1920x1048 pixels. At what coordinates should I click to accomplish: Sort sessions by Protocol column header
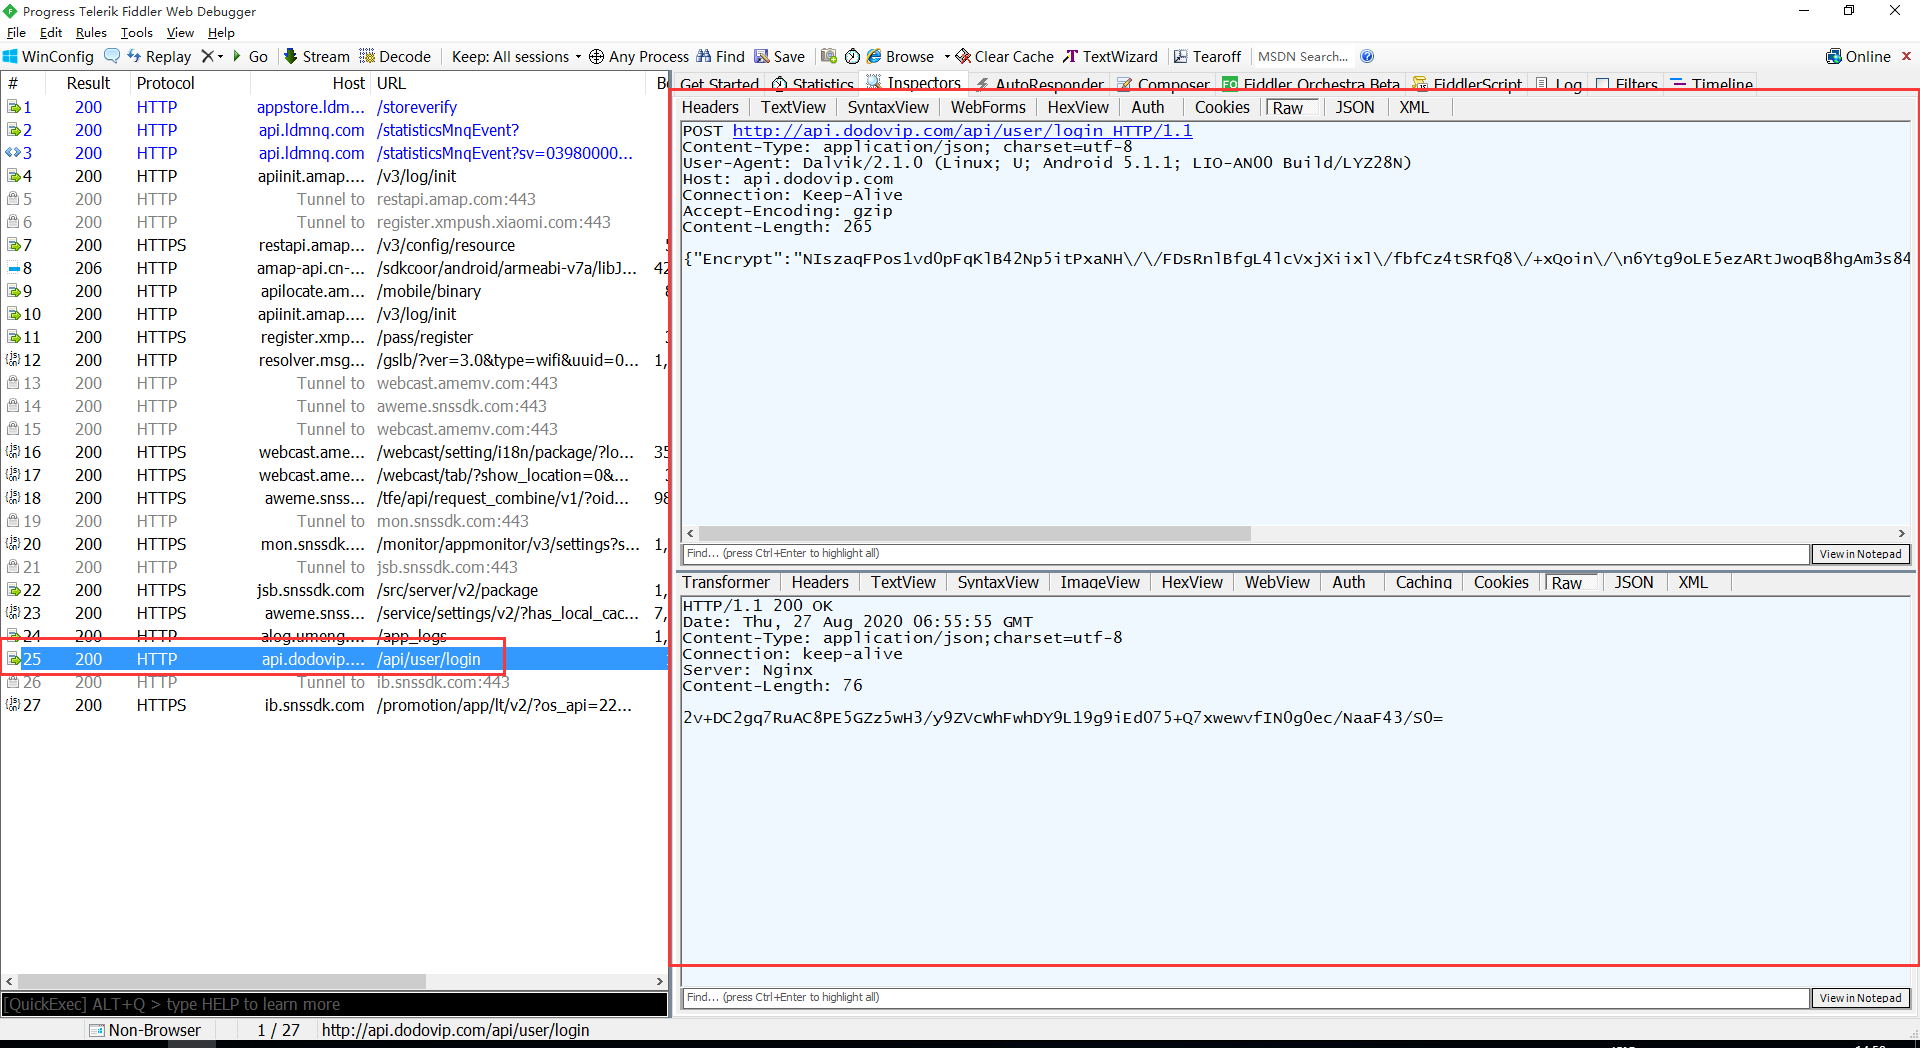tap(166, 83)
